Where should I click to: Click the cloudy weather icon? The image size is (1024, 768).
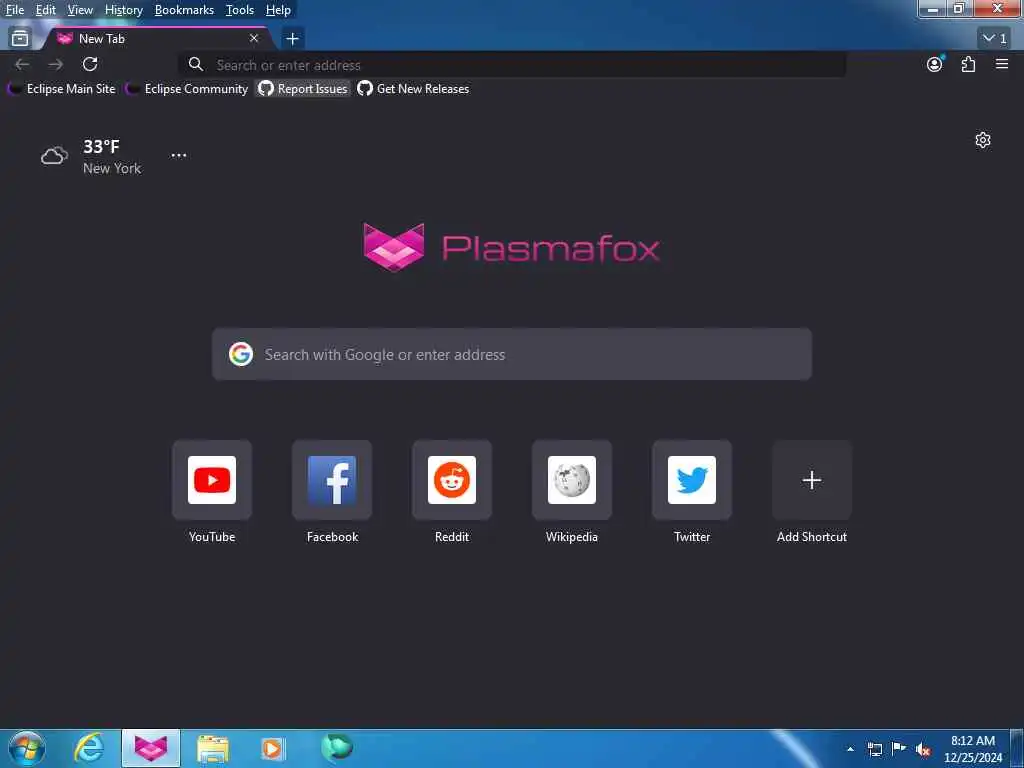(54, 155)
